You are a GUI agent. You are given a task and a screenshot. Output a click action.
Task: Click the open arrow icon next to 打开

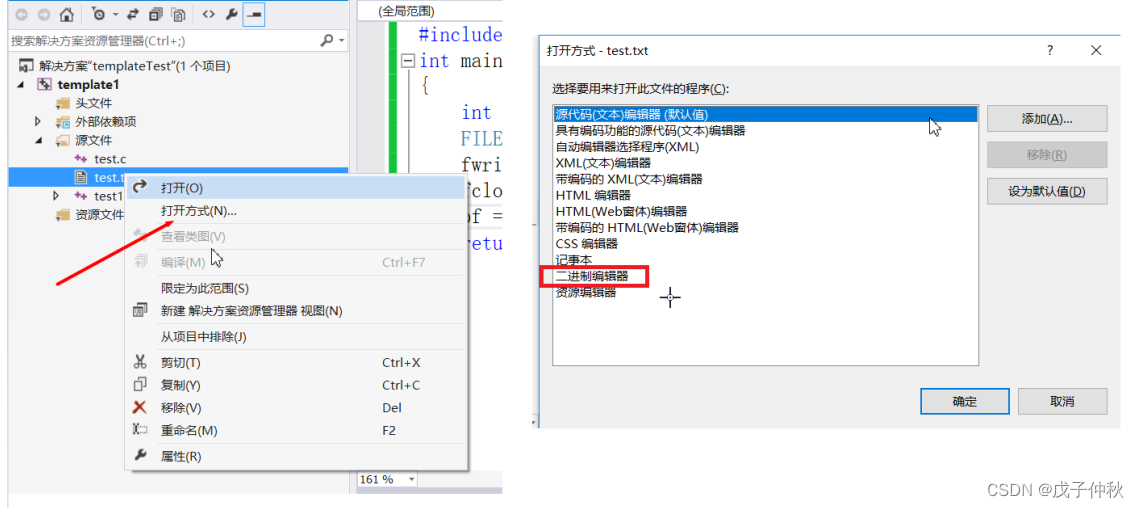(141, 188)
